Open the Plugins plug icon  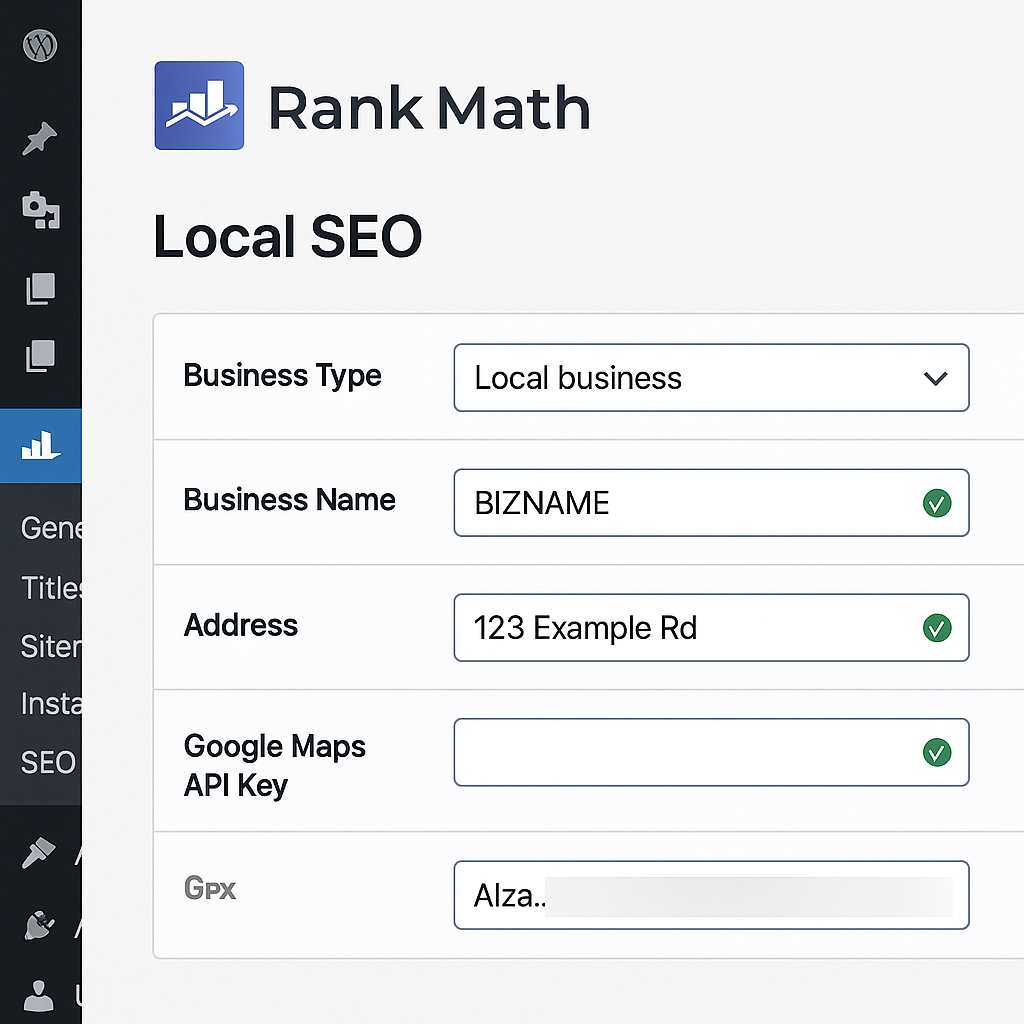[40, 925]
